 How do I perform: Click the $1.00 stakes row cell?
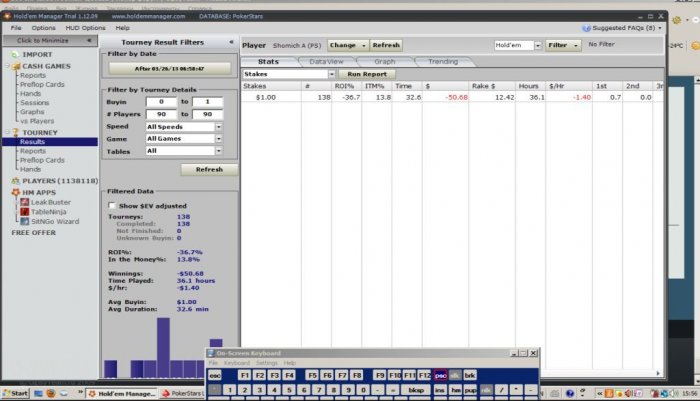pos(266,97)
